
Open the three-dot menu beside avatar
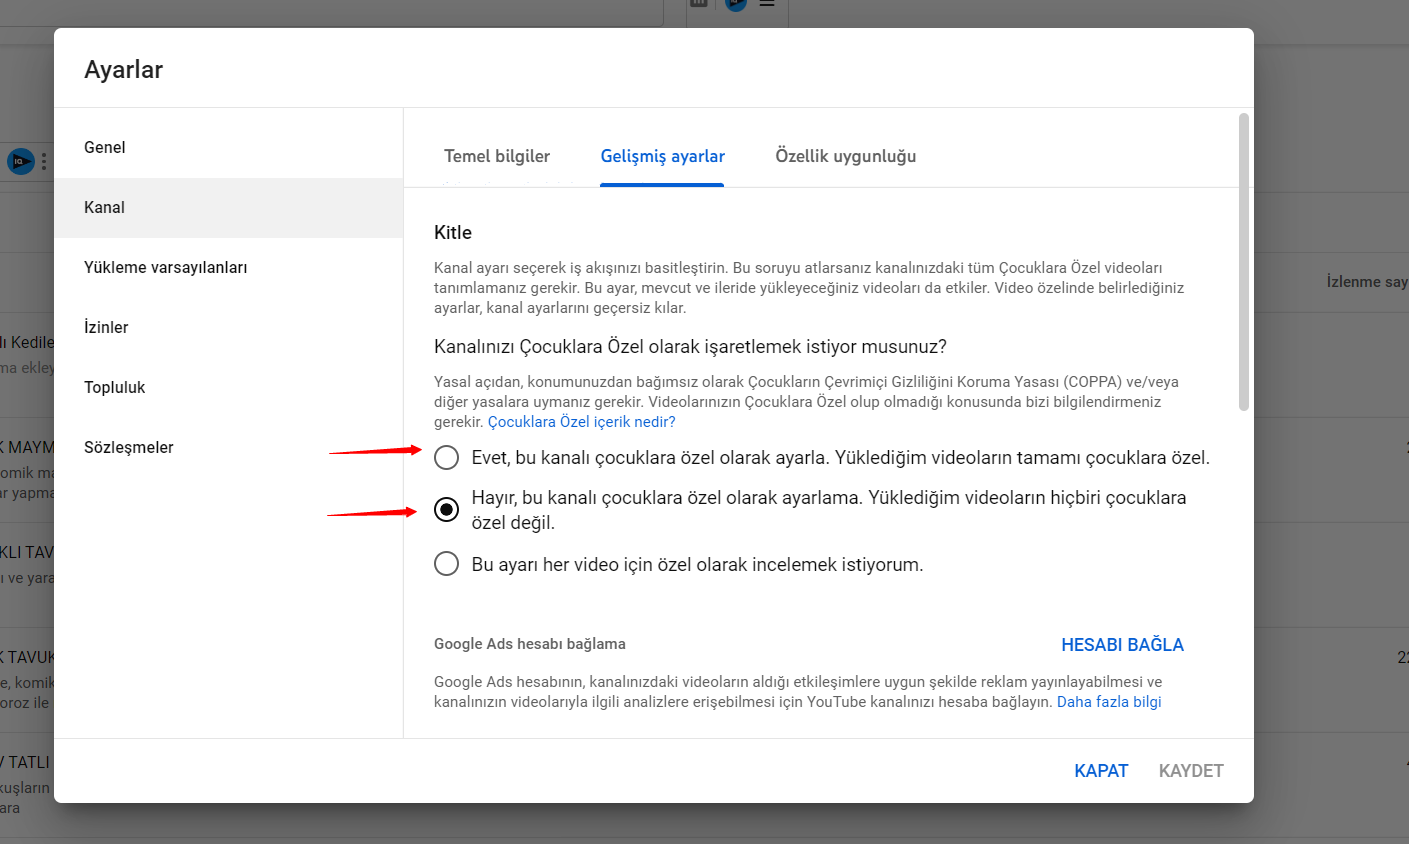coord(44,161)
